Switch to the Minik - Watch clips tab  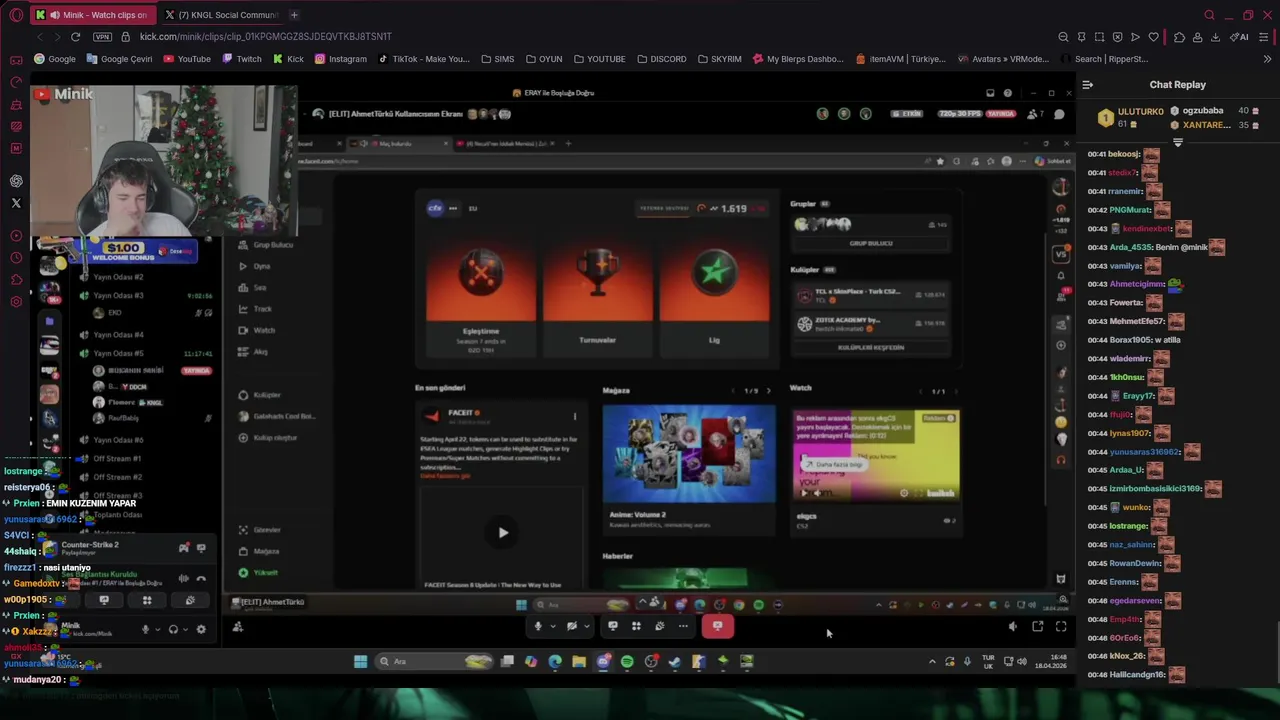coord(95,15)
